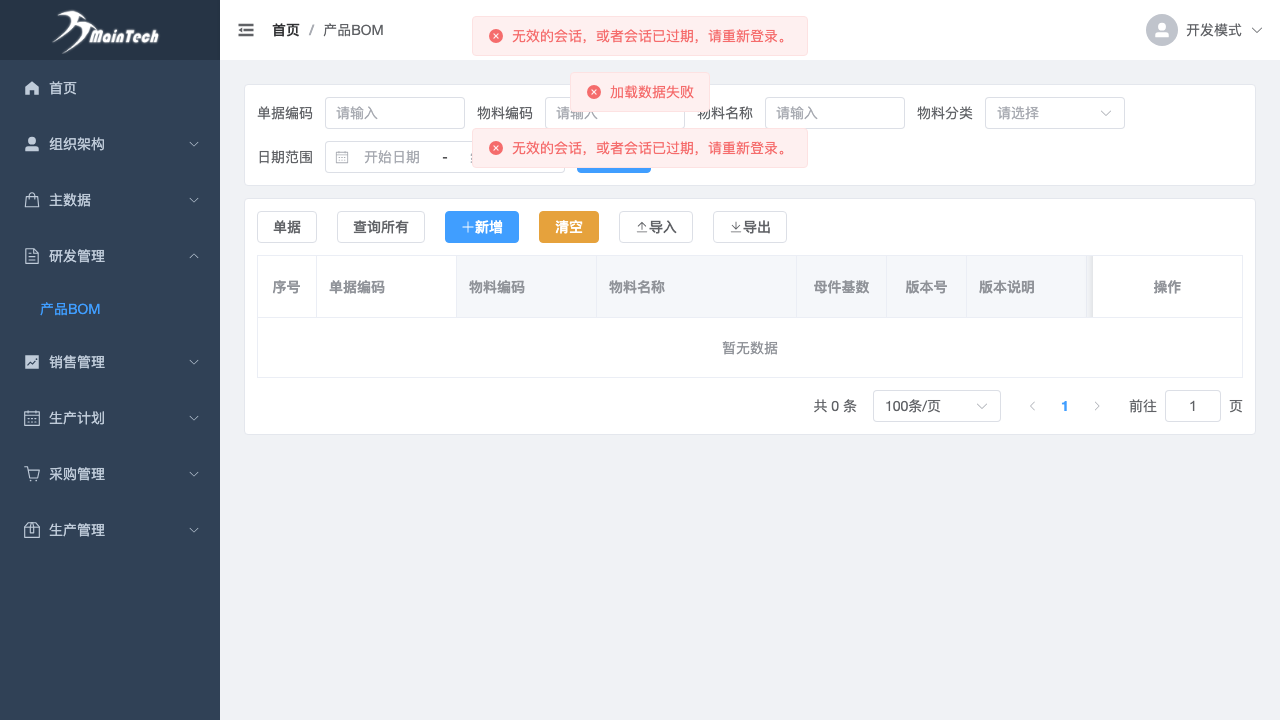The width and height of the screenshot is (1280, 720).
Task: Click the 生产计划 calendar icon
Action: coord(32,418)
